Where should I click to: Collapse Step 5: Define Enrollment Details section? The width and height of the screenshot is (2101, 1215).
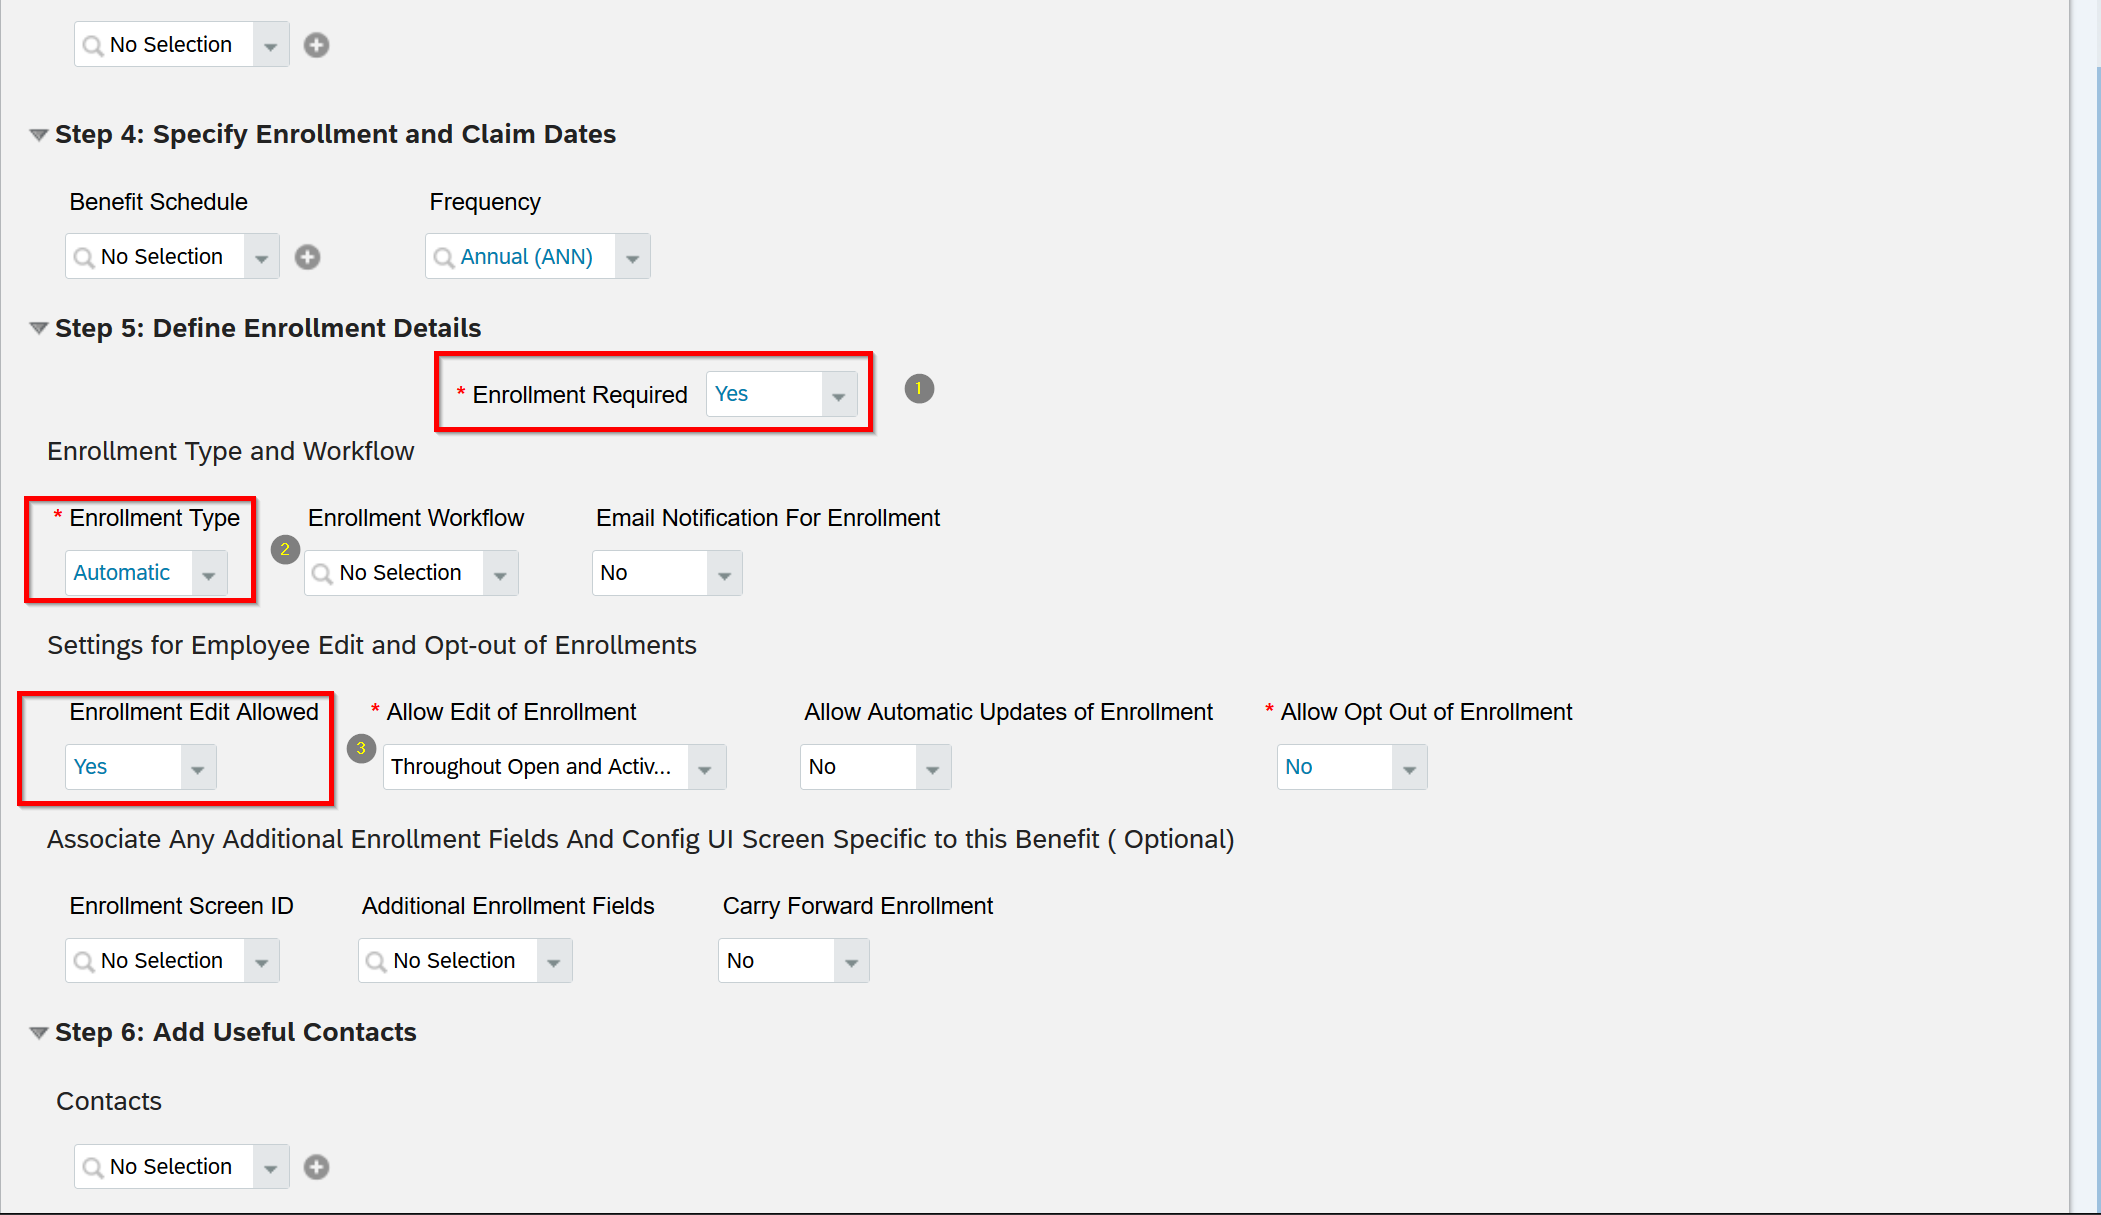tap(39, 328)
